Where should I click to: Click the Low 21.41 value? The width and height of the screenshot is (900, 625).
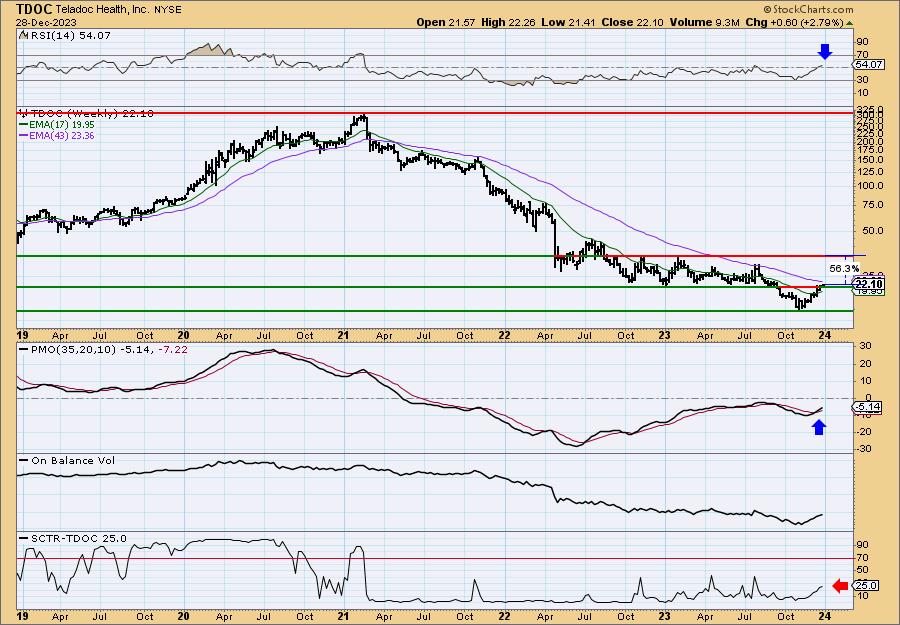tap(567, 22)
